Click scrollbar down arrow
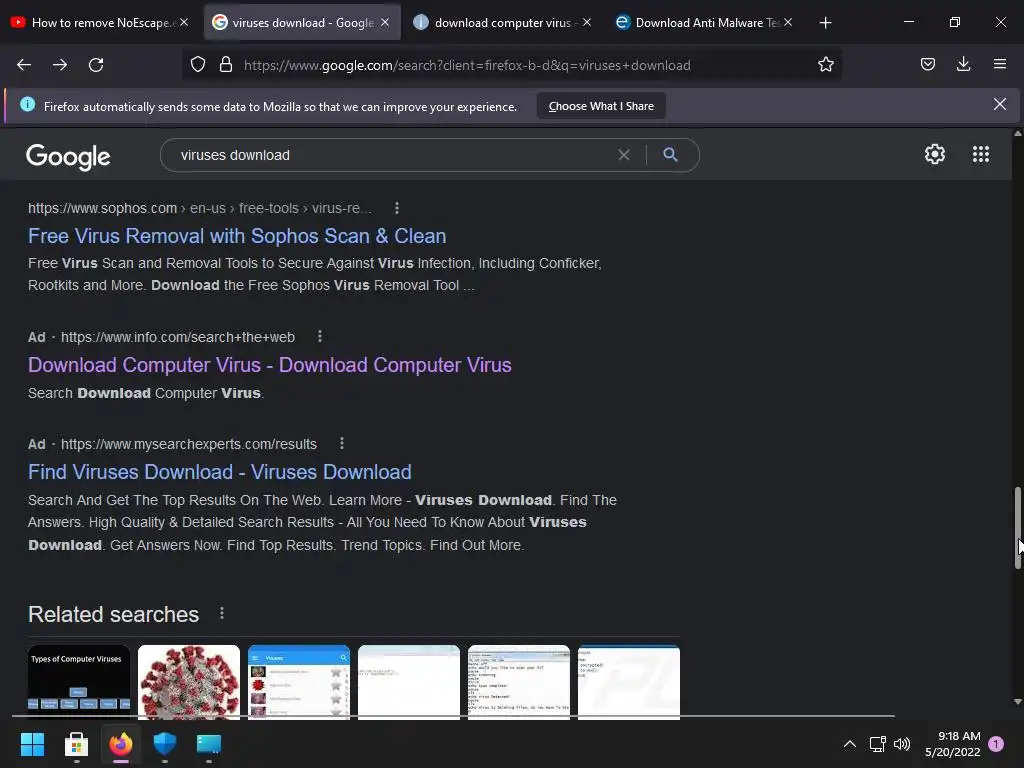This screenshot has height=768, width=1024. pos(1017,701)
